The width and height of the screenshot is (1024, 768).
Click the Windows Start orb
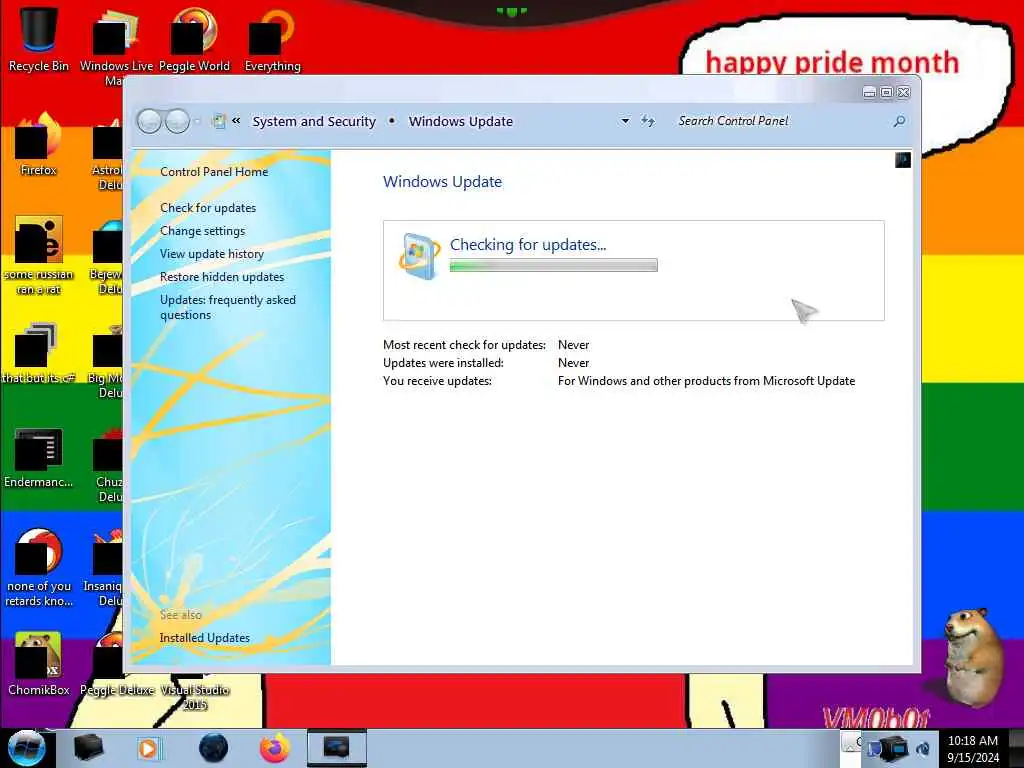26,748
